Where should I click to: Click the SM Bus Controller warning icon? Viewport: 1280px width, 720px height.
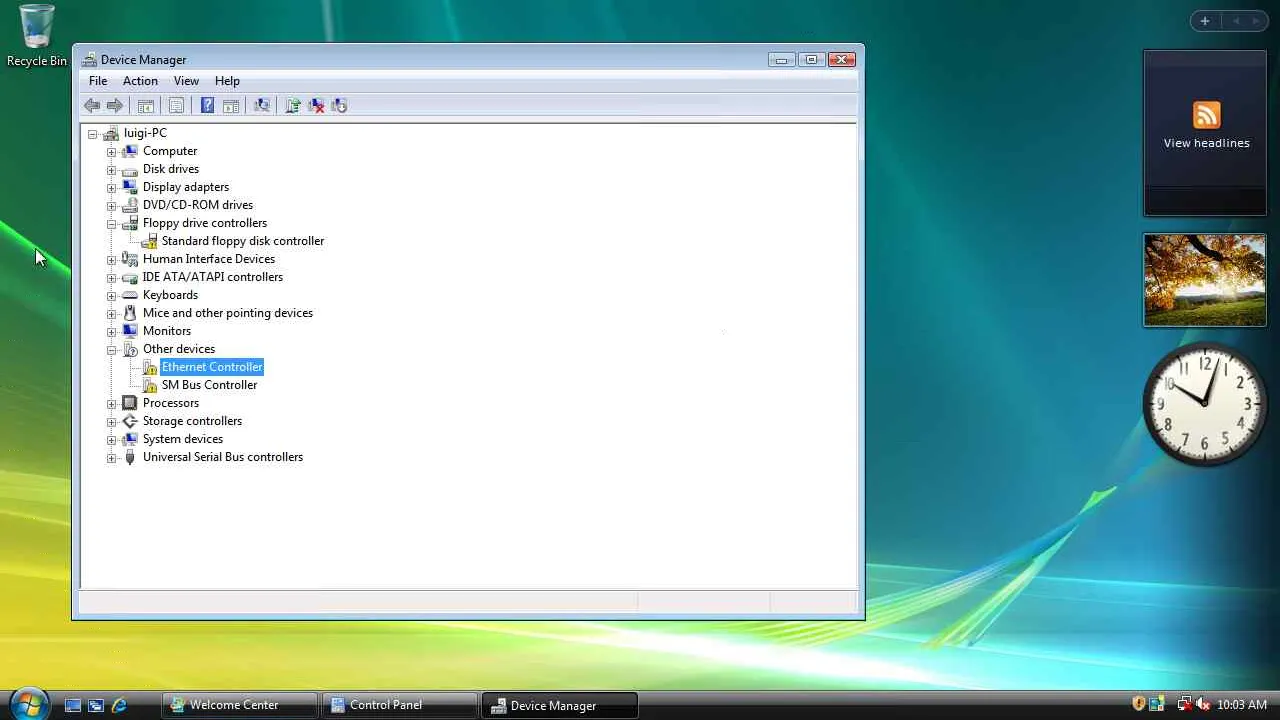(x=149, y=385)
